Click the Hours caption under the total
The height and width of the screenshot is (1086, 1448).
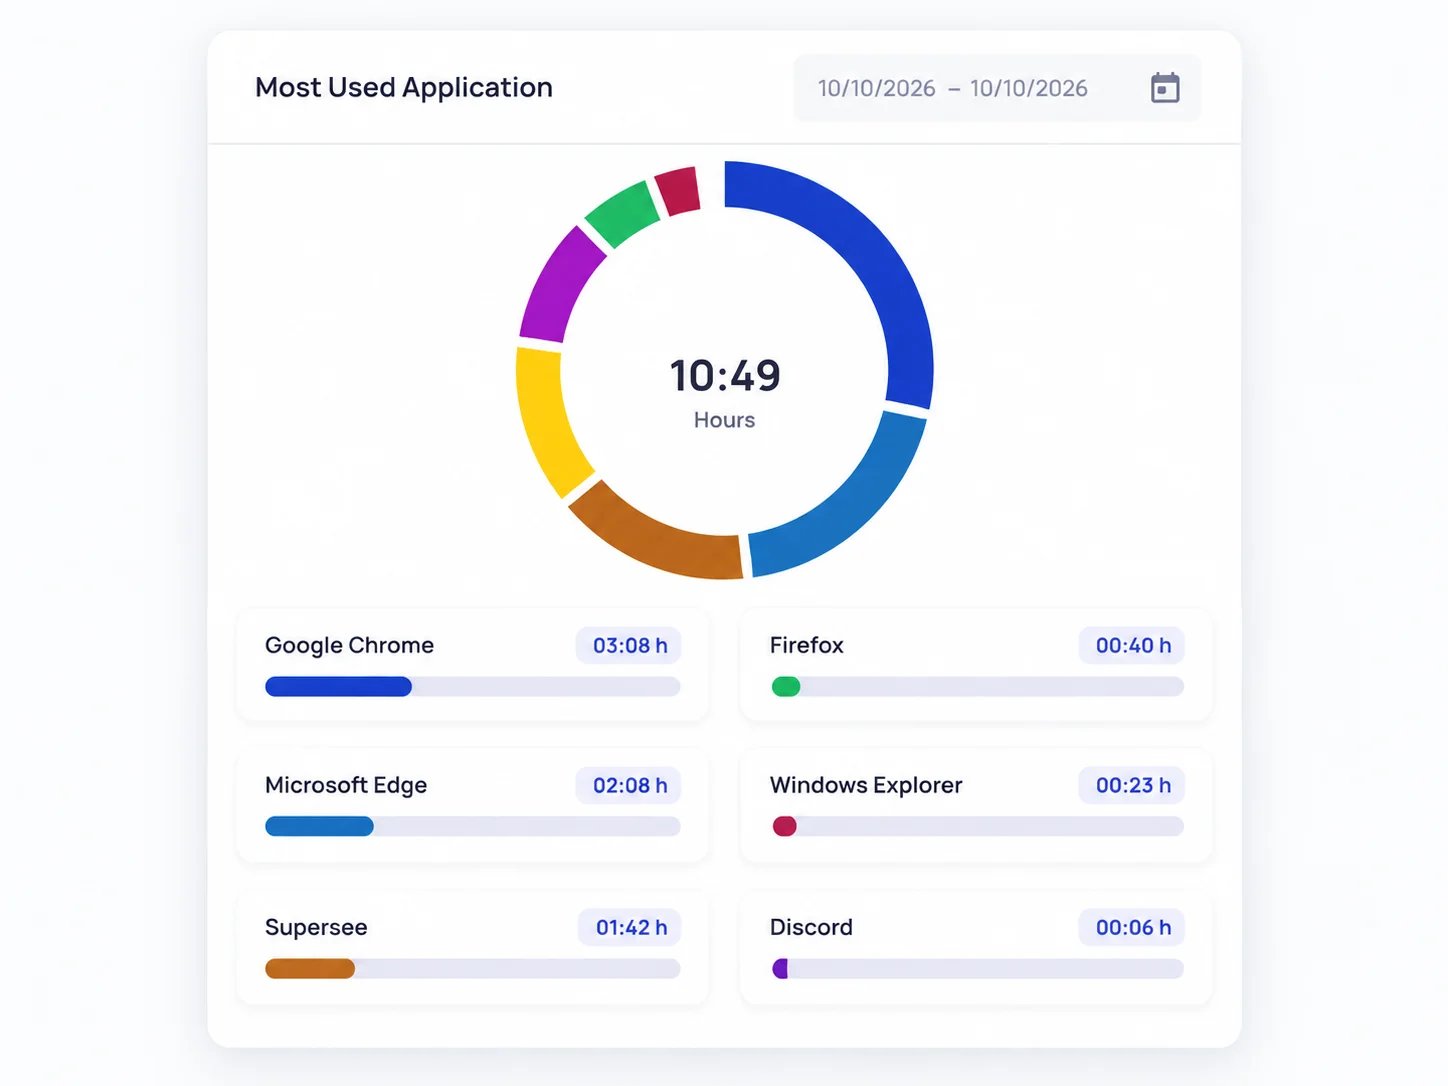[725, 420]
